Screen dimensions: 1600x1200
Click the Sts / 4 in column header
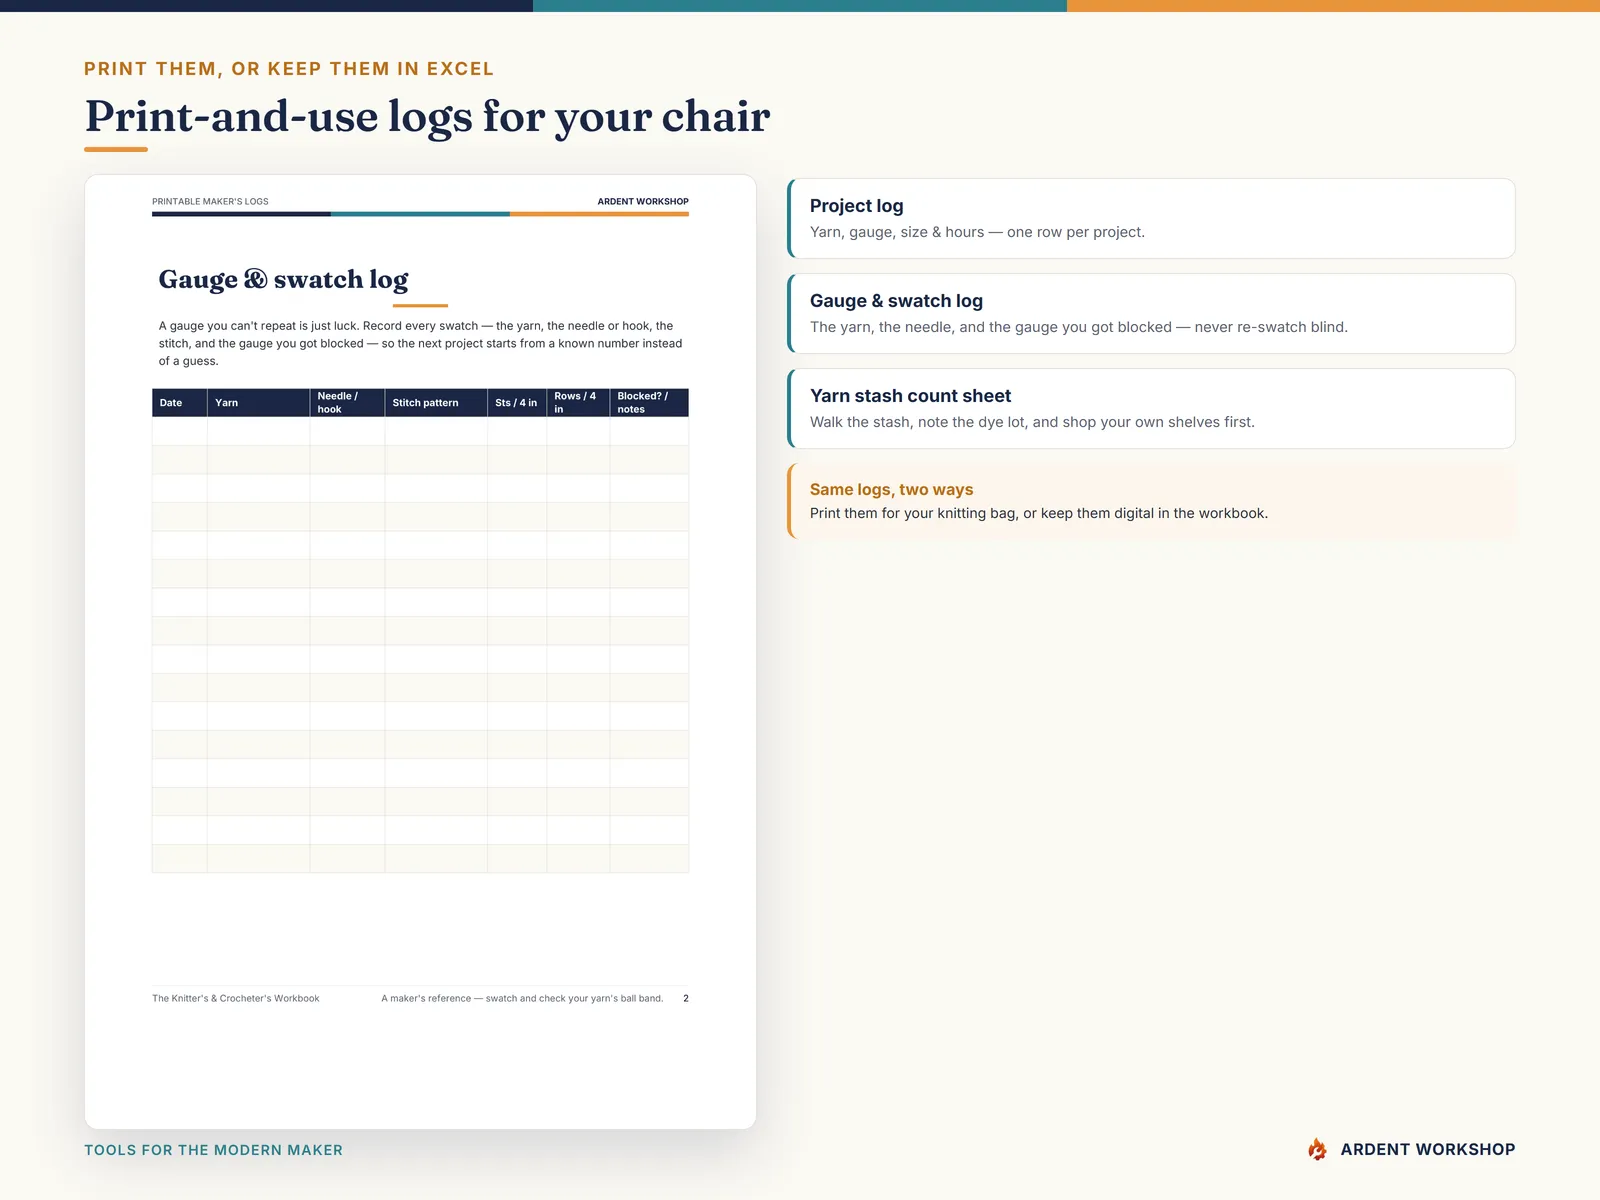(x=517, y=403)
